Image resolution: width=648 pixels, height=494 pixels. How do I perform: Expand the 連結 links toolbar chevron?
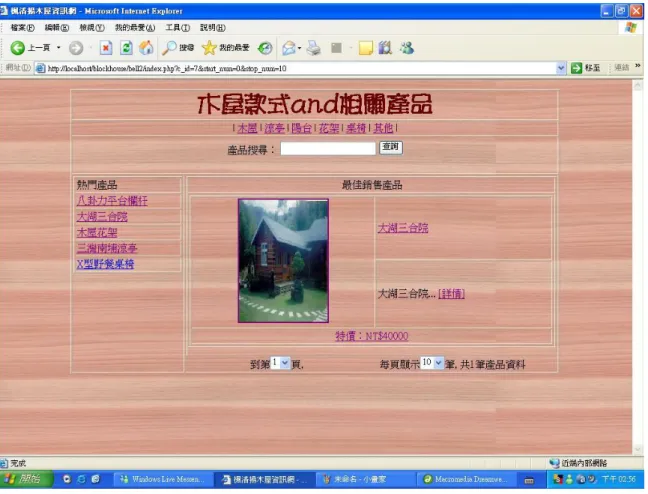coord(638,66)
